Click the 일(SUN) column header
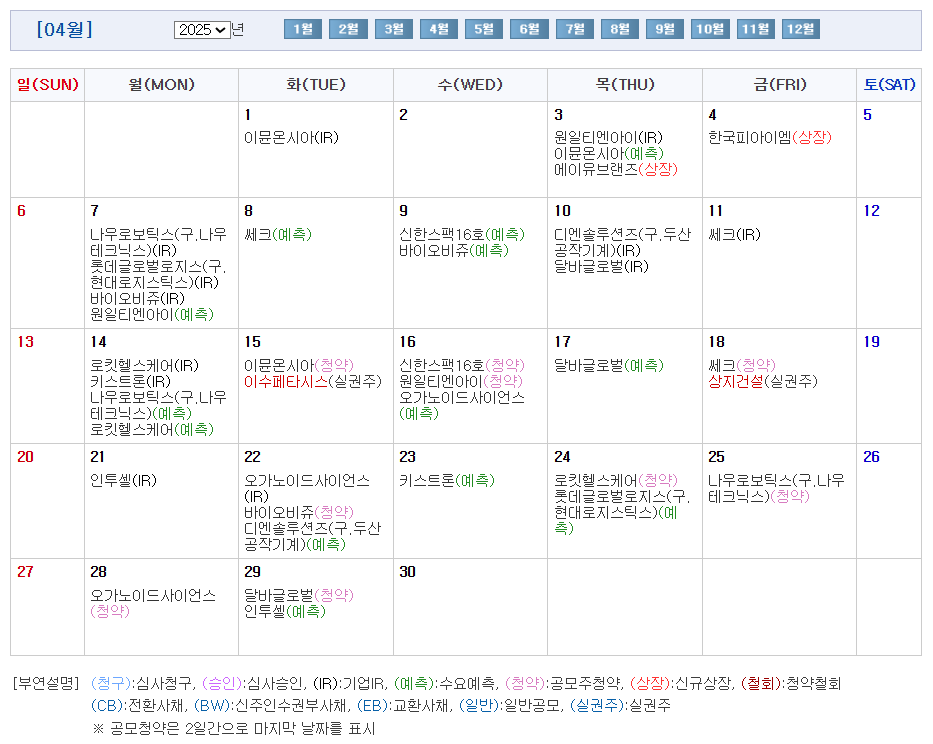 click(x=48, y=85)
